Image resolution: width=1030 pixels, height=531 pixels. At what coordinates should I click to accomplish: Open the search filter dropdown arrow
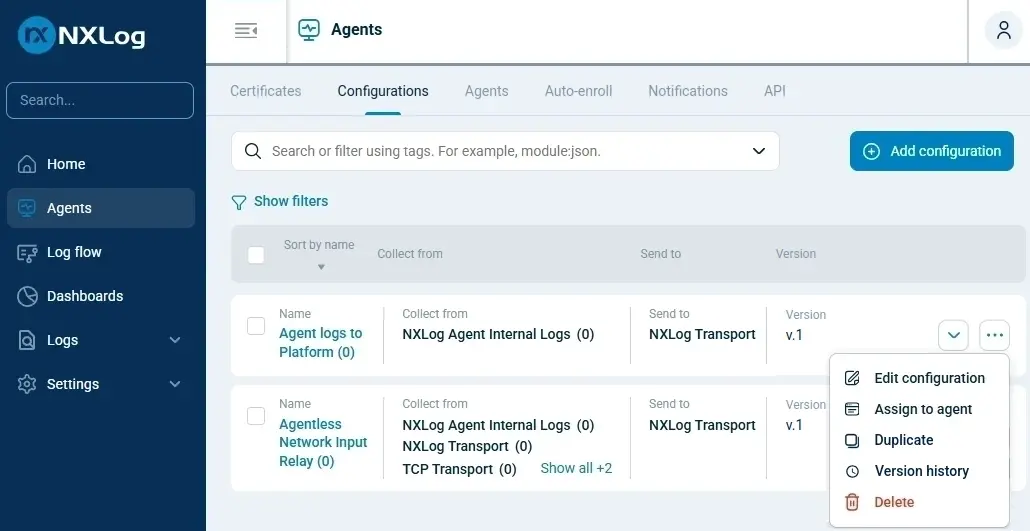point(759,151)
